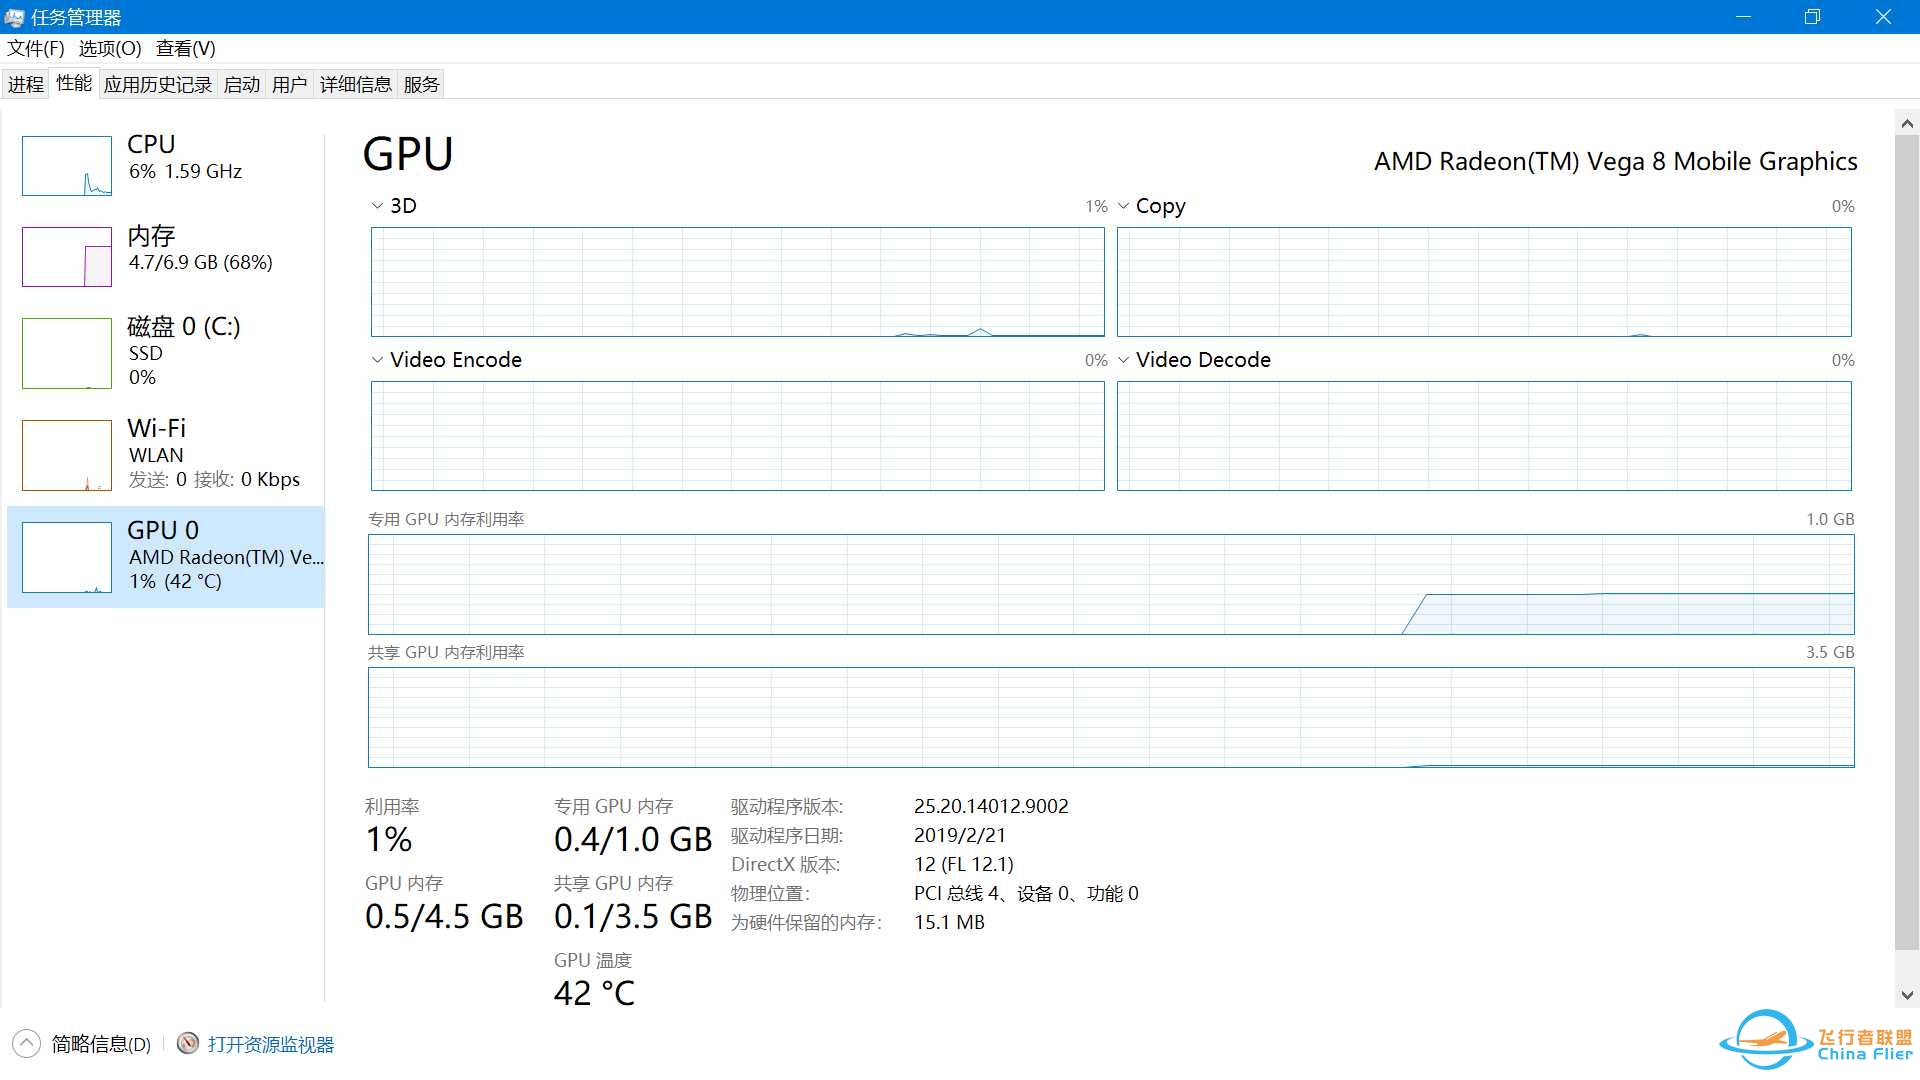Screen dimensions: 1920x1080
Task: Open the 打开资源监视器 link
Action: (271, 1045)
